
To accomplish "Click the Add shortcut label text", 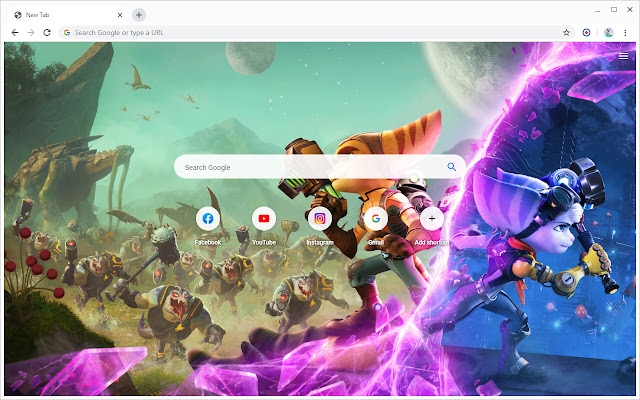I will coord(431,242).
